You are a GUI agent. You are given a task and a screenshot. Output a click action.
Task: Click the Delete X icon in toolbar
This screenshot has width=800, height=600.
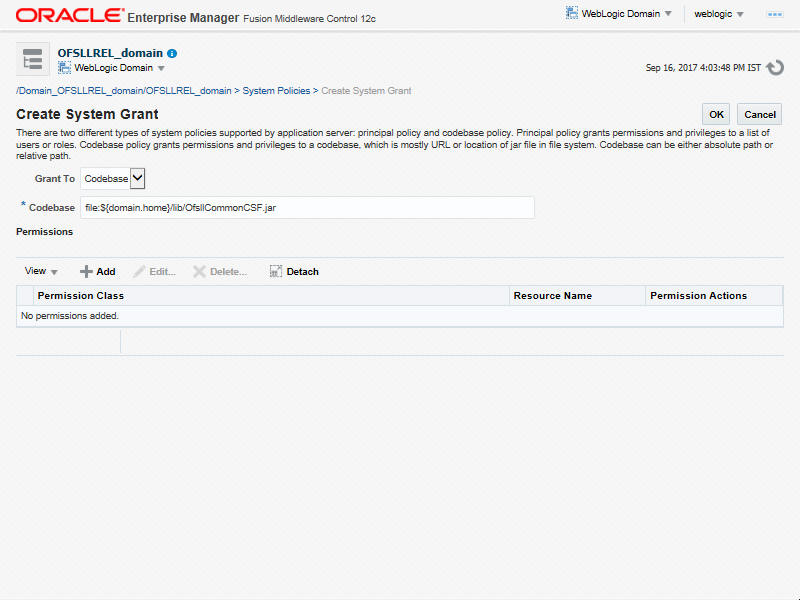pyautogui.click(x=199, y=271)
